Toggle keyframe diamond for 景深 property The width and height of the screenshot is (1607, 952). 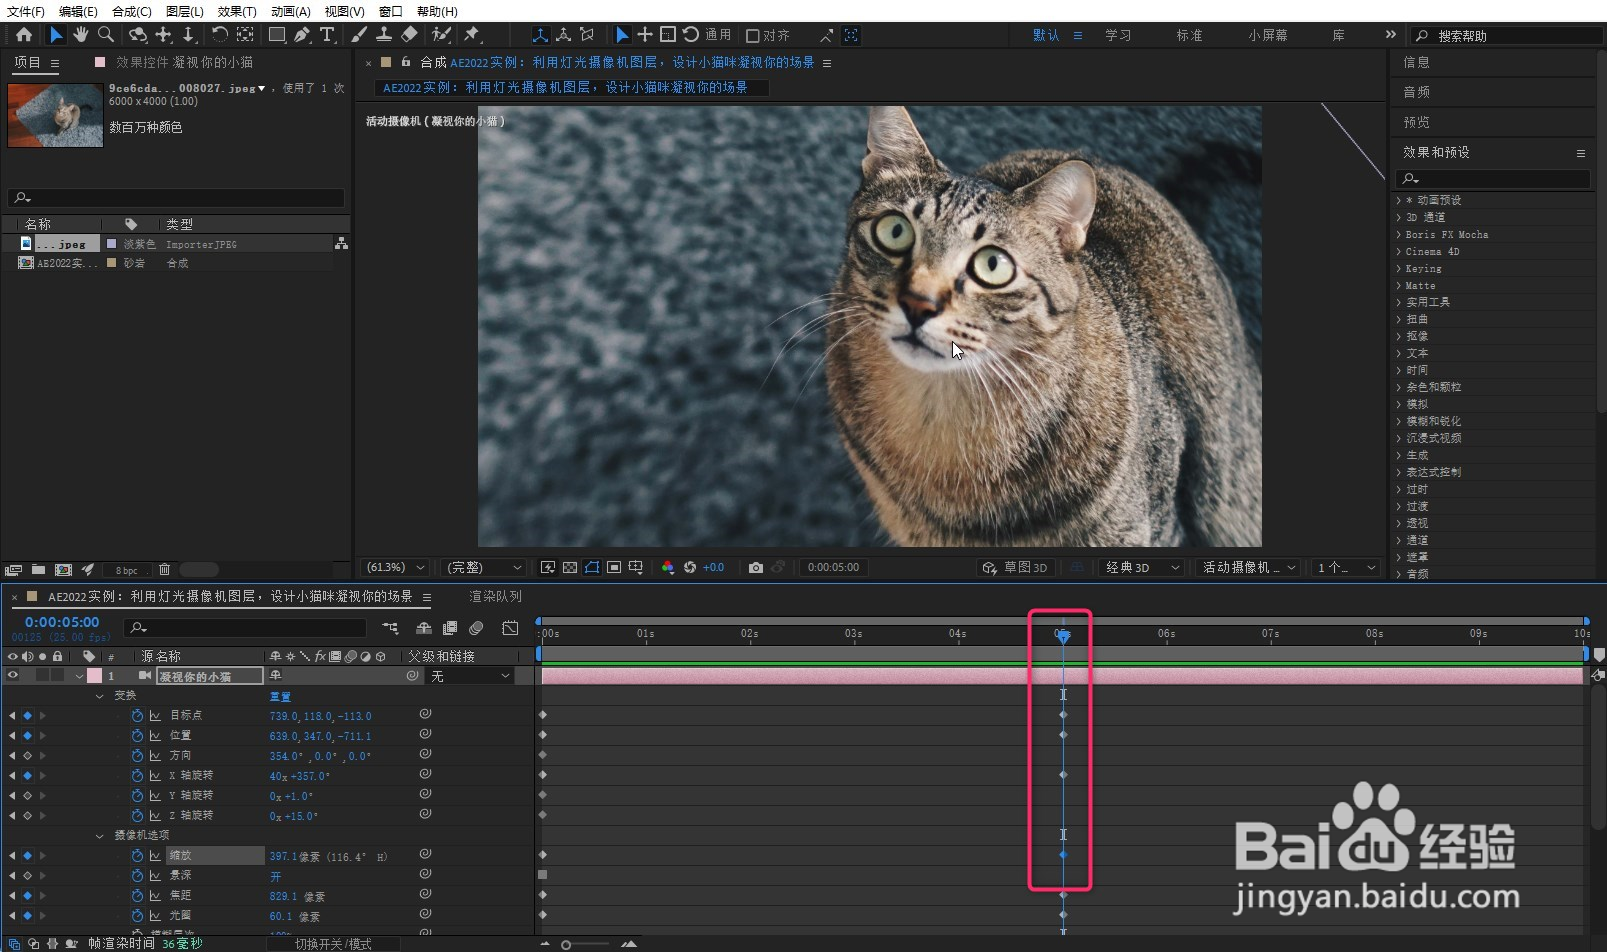[x=27, y=876]
